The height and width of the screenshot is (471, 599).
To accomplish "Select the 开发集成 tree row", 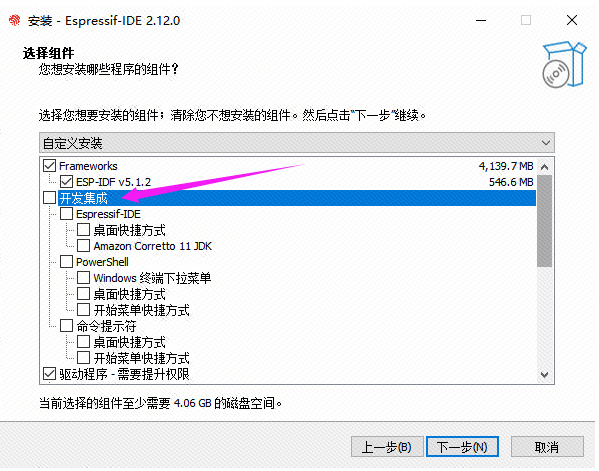I will pyautogui.click(x=296, y=198).
